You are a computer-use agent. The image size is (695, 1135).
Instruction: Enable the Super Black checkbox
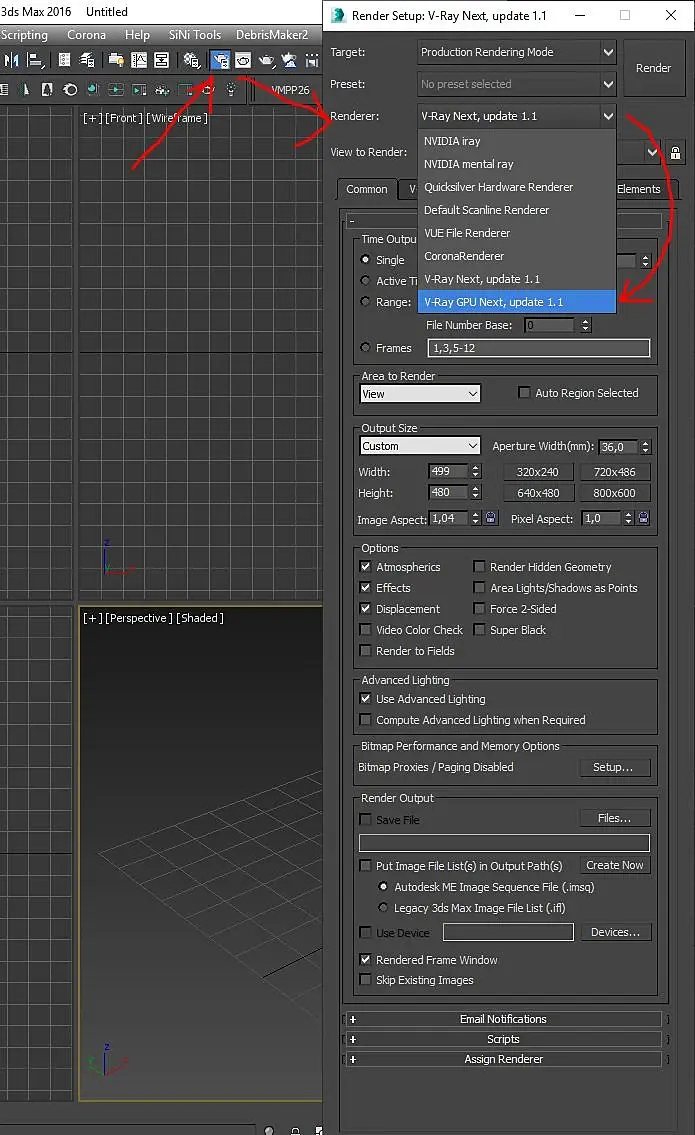(x=479, y=630)
